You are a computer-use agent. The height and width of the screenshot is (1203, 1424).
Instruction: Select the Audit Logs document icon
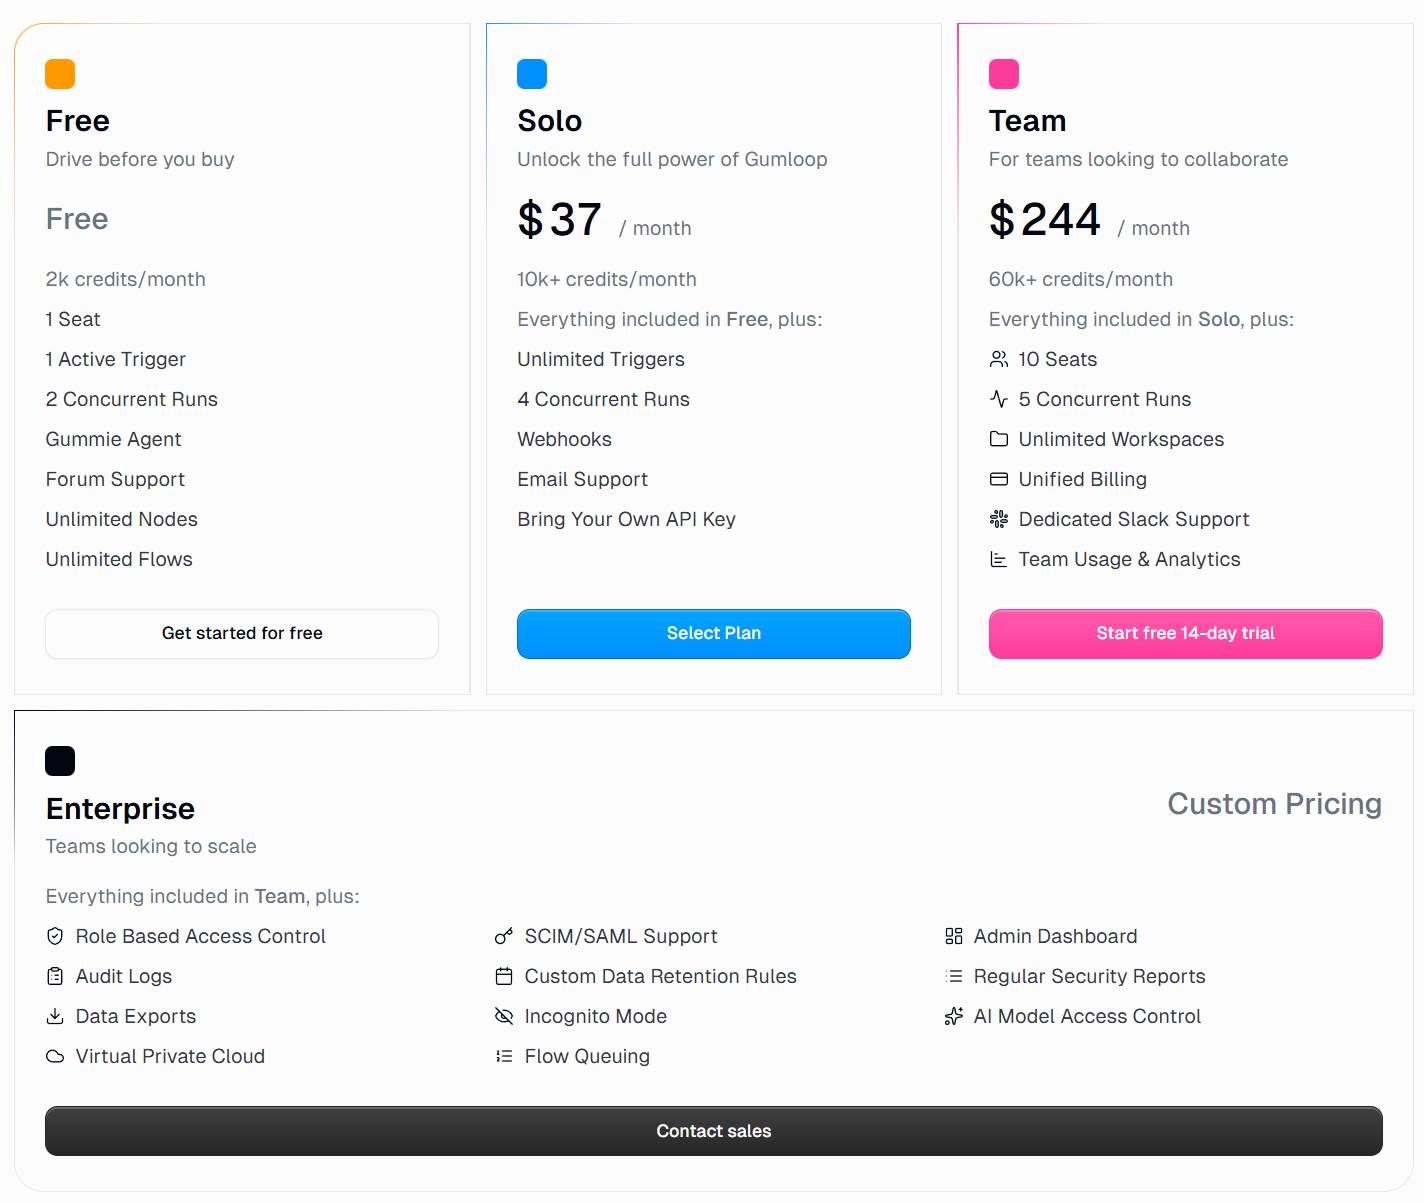click(x=55, y=976)
